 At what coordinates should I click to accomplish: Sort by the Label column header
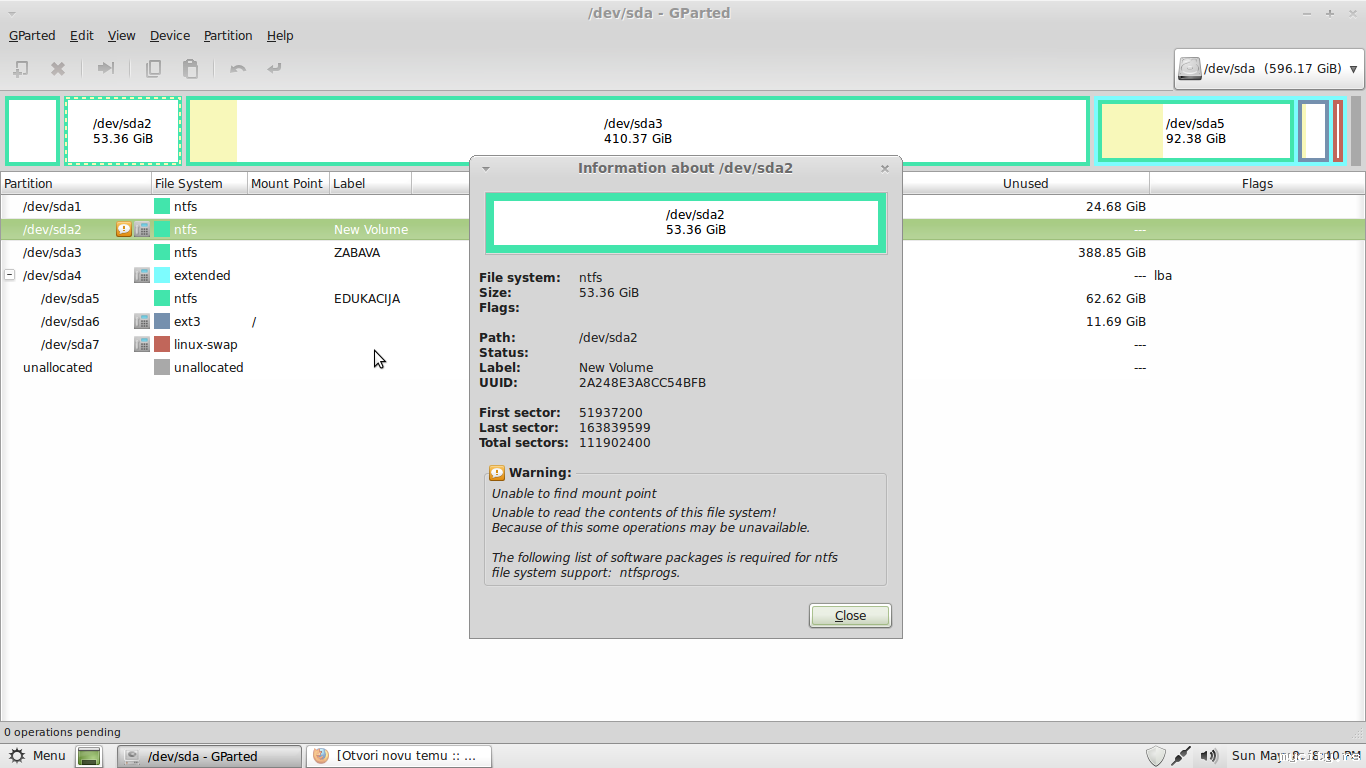pos(370,183)
